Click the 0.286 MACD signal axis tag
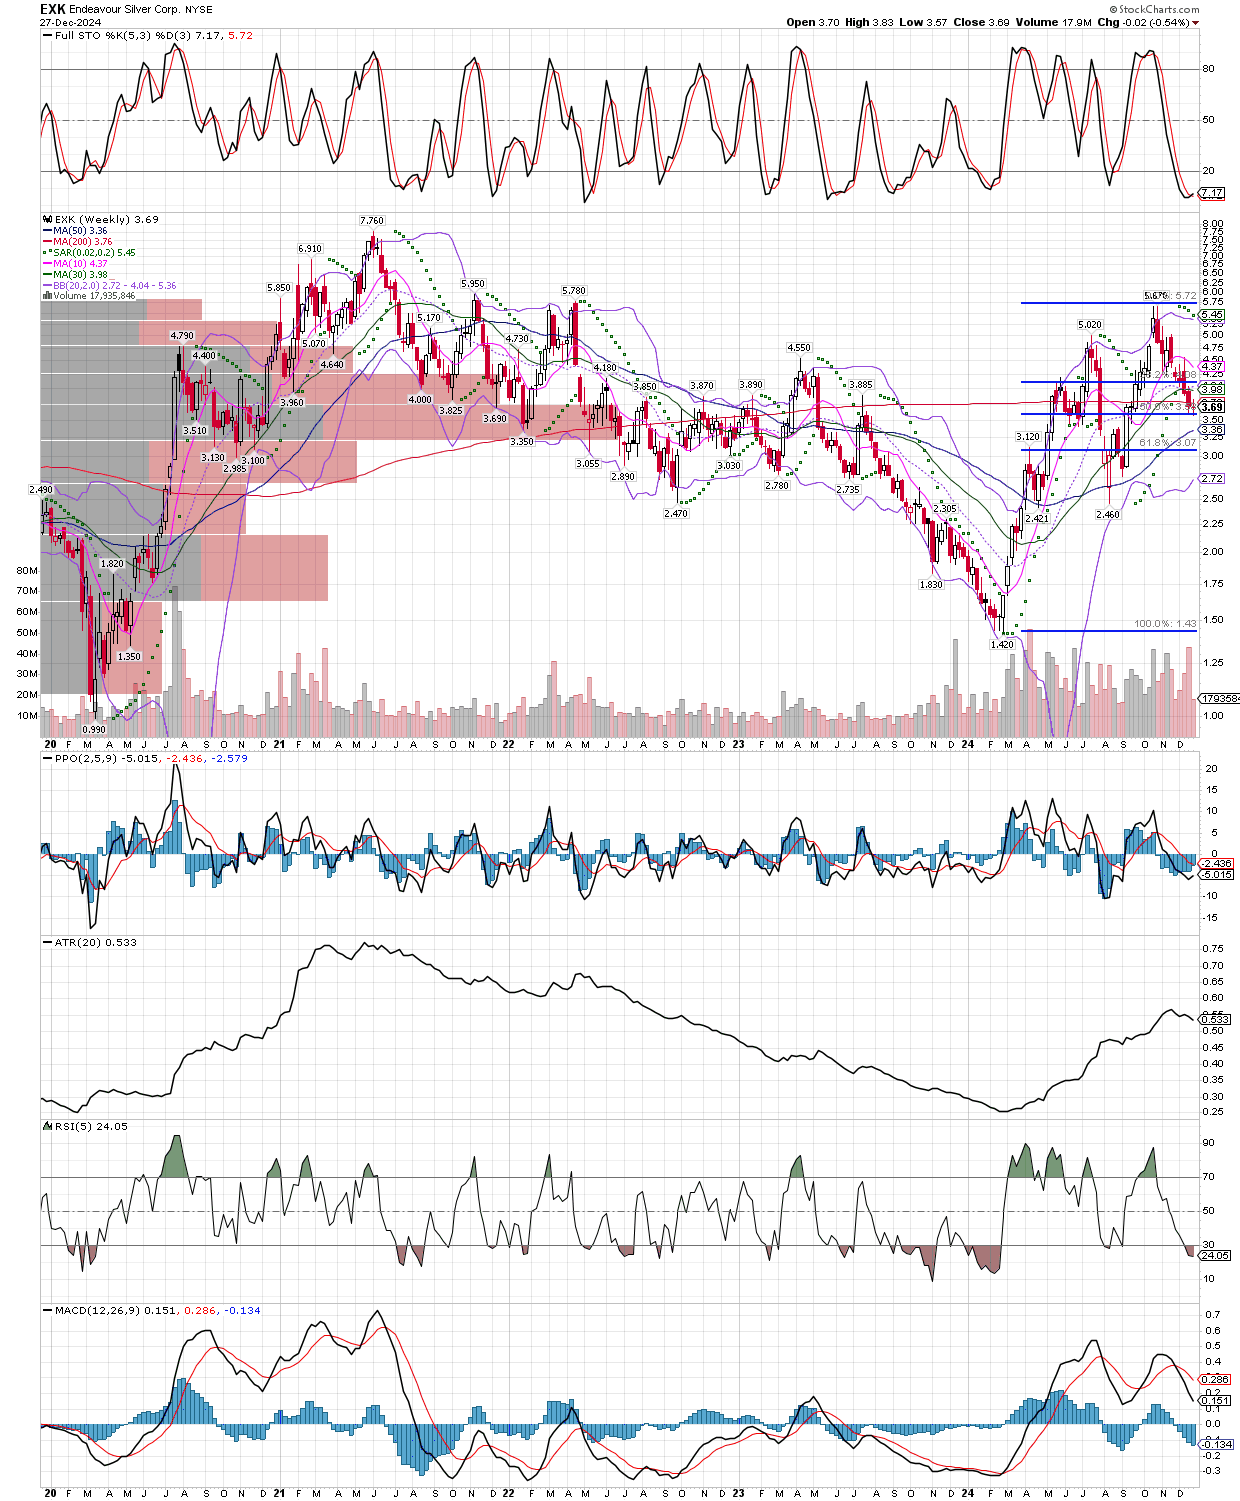This screenshot has height=1501, width=1240. [1216, 1379]
